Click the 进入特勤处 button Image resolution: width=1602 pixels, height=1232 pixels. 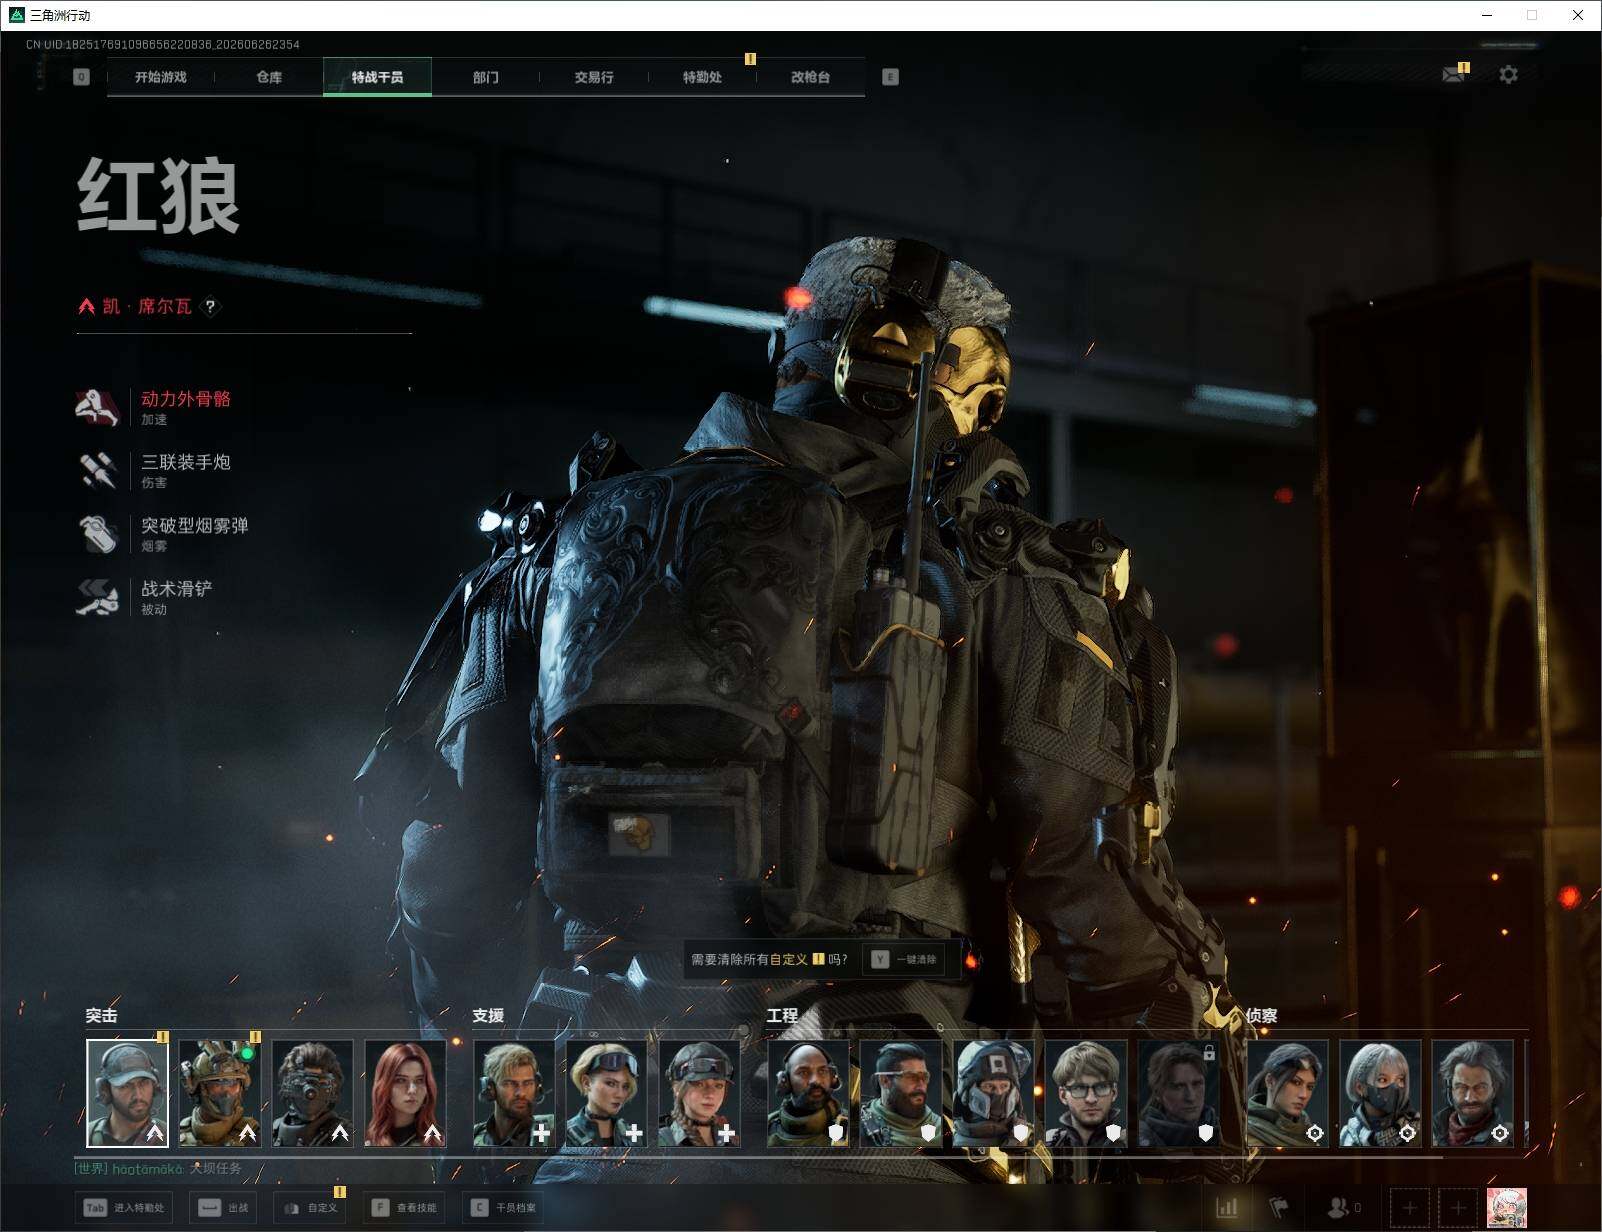(x=124, y=1208)
